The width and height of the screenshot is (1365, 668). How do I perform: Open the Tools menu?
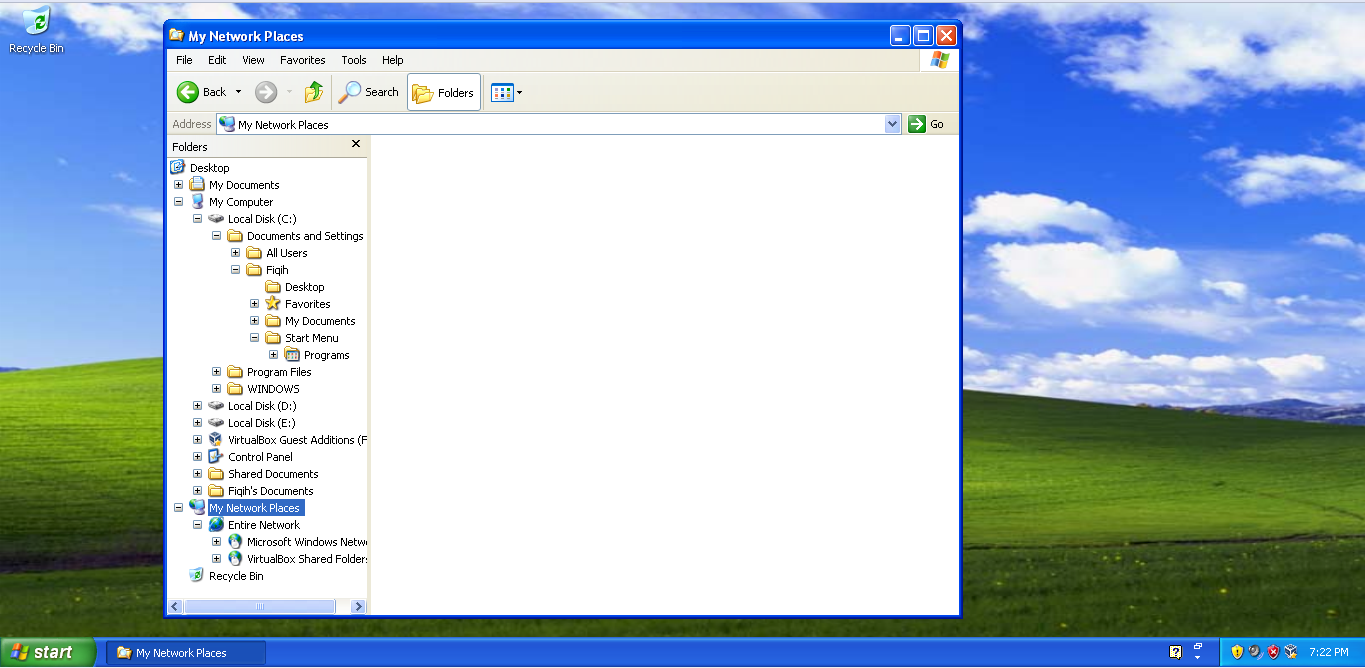[x=354, y=60]
